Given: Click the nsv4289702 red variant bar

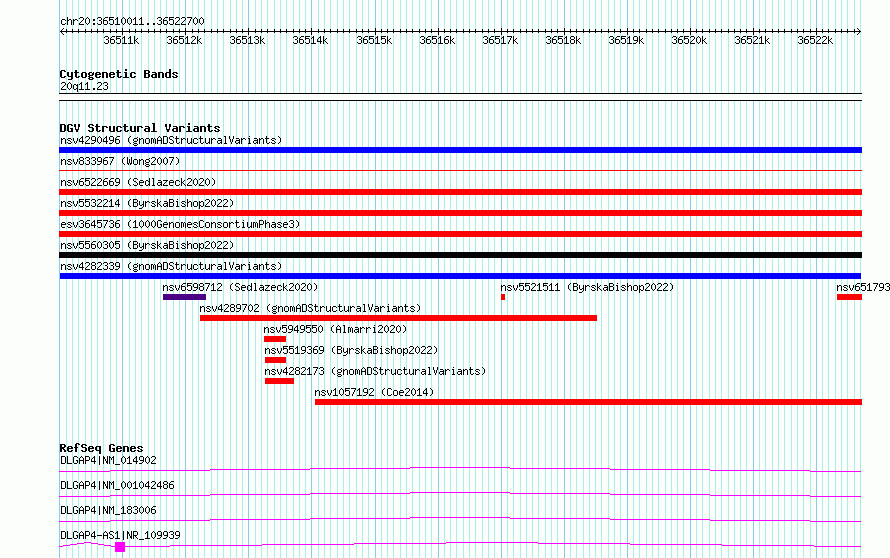Looking at the screenshot, I should pyautogui.click(x=398, y=318).
